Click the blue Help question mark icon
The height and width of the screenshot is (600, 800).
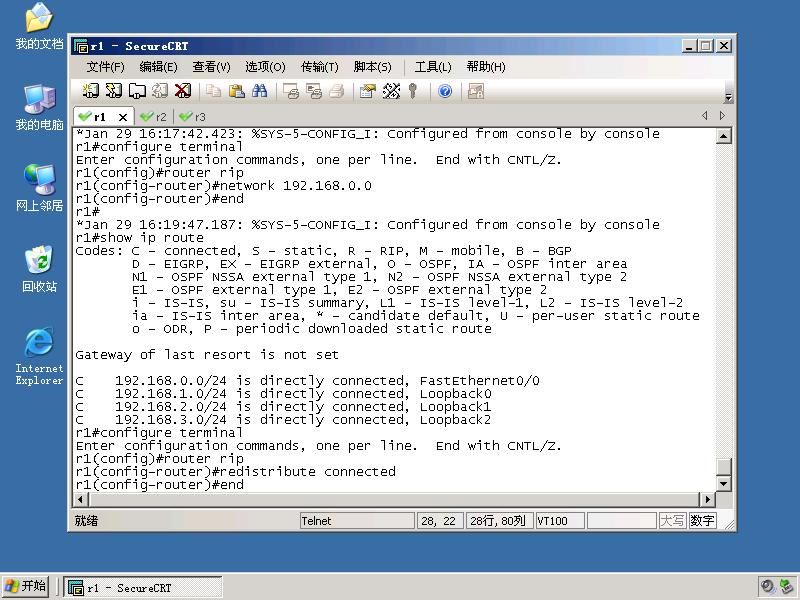click(445, 91)
